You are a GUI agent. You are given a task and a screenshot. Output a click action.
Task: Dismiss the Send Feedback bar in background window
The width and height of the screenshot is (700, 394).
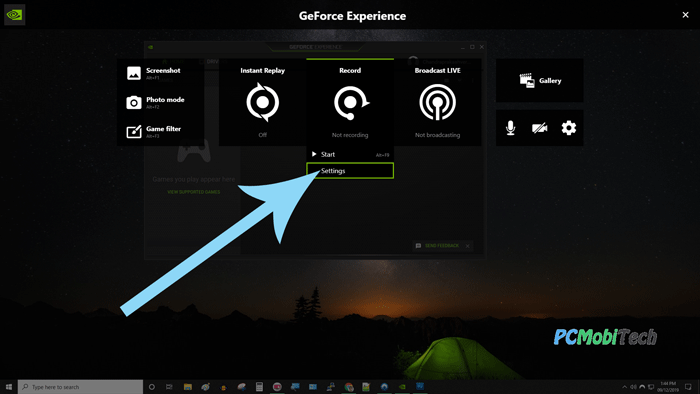click(x=467, y=246)
